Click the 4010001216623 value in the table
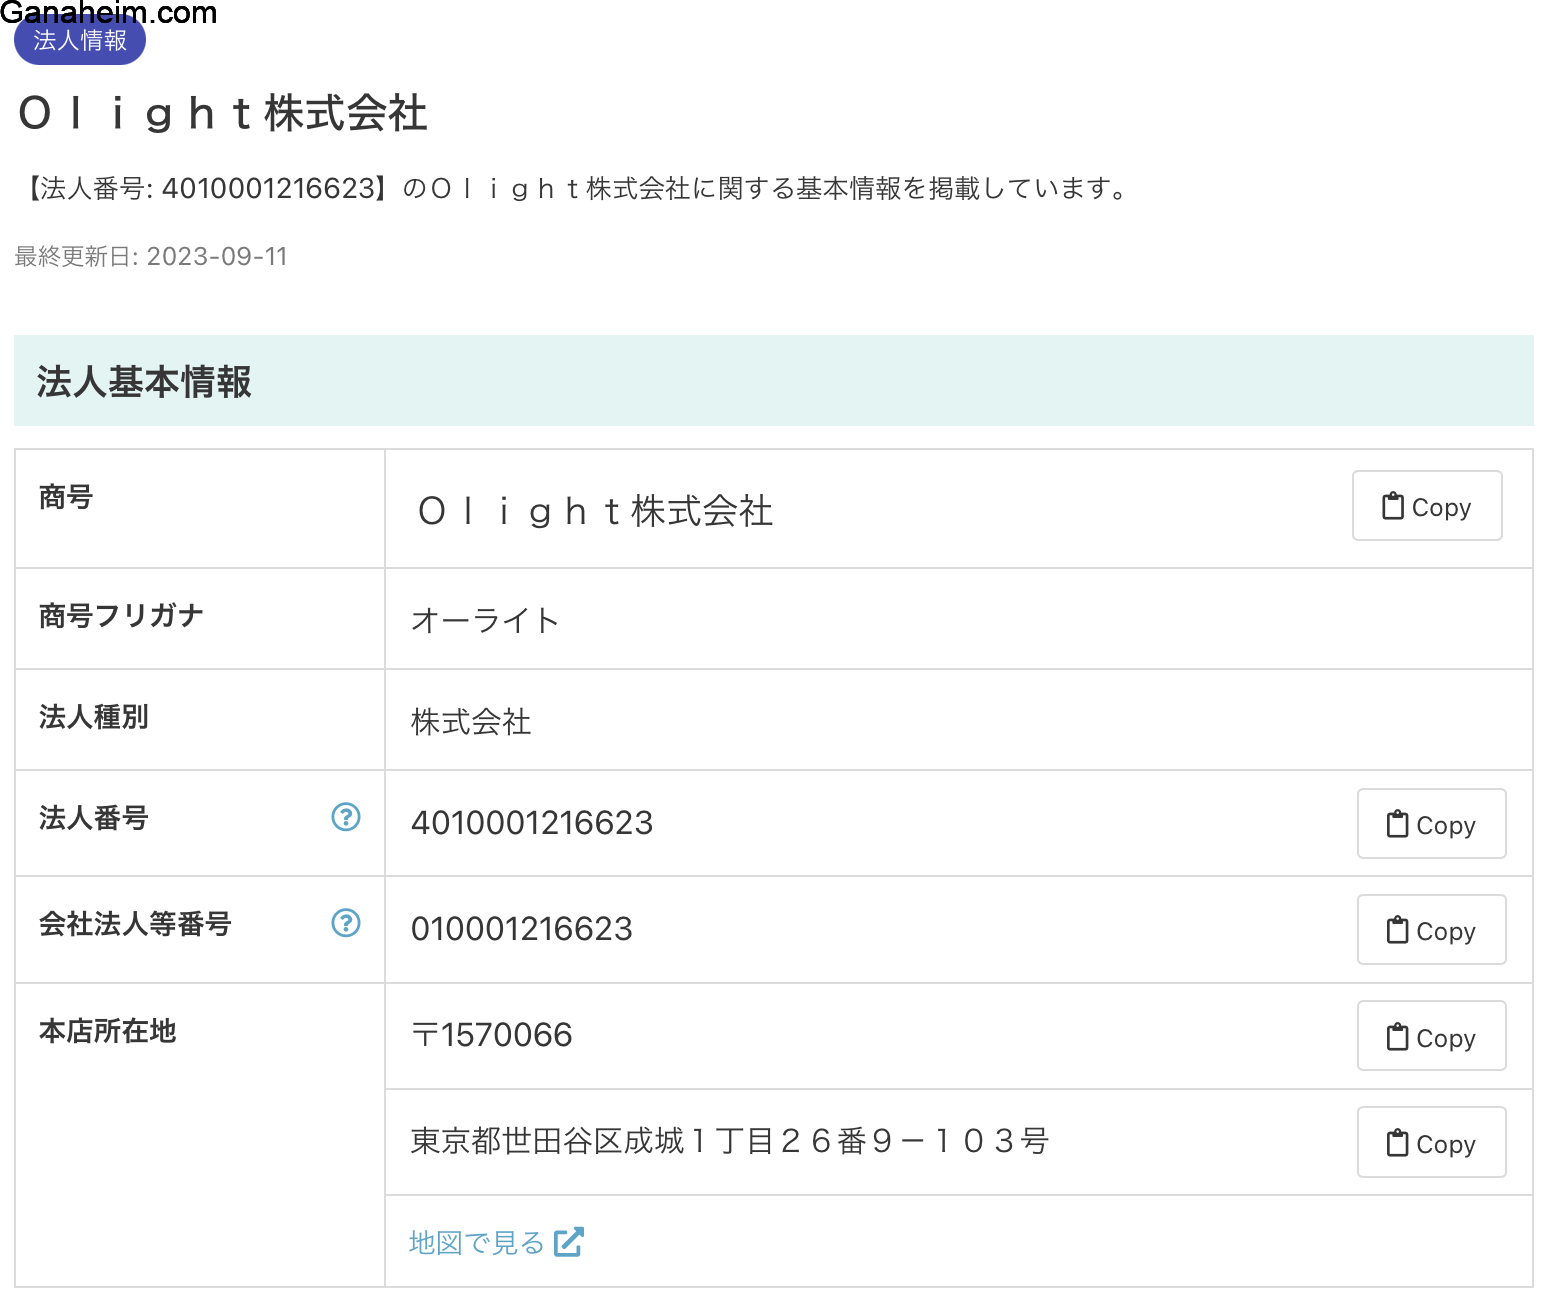The image size is (1550, 1300). pyautogui.click(x=532, y=823)
